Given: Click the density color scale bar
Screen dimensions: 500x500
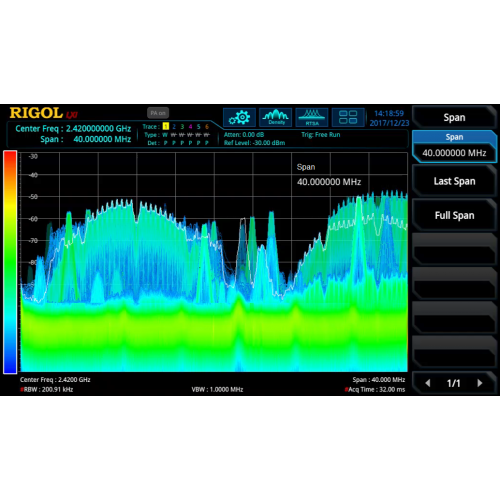Looking at the screenshot, I should point(10,262).
